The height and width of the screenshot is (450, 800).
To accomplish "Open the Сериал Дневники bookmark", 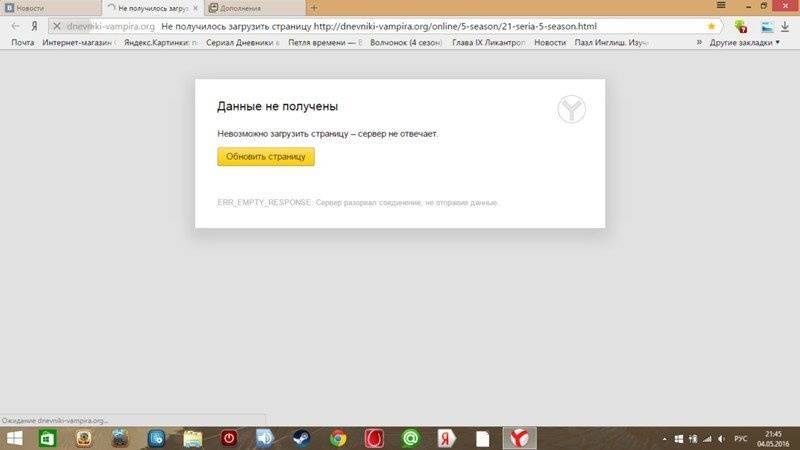I will coord(242,43).
